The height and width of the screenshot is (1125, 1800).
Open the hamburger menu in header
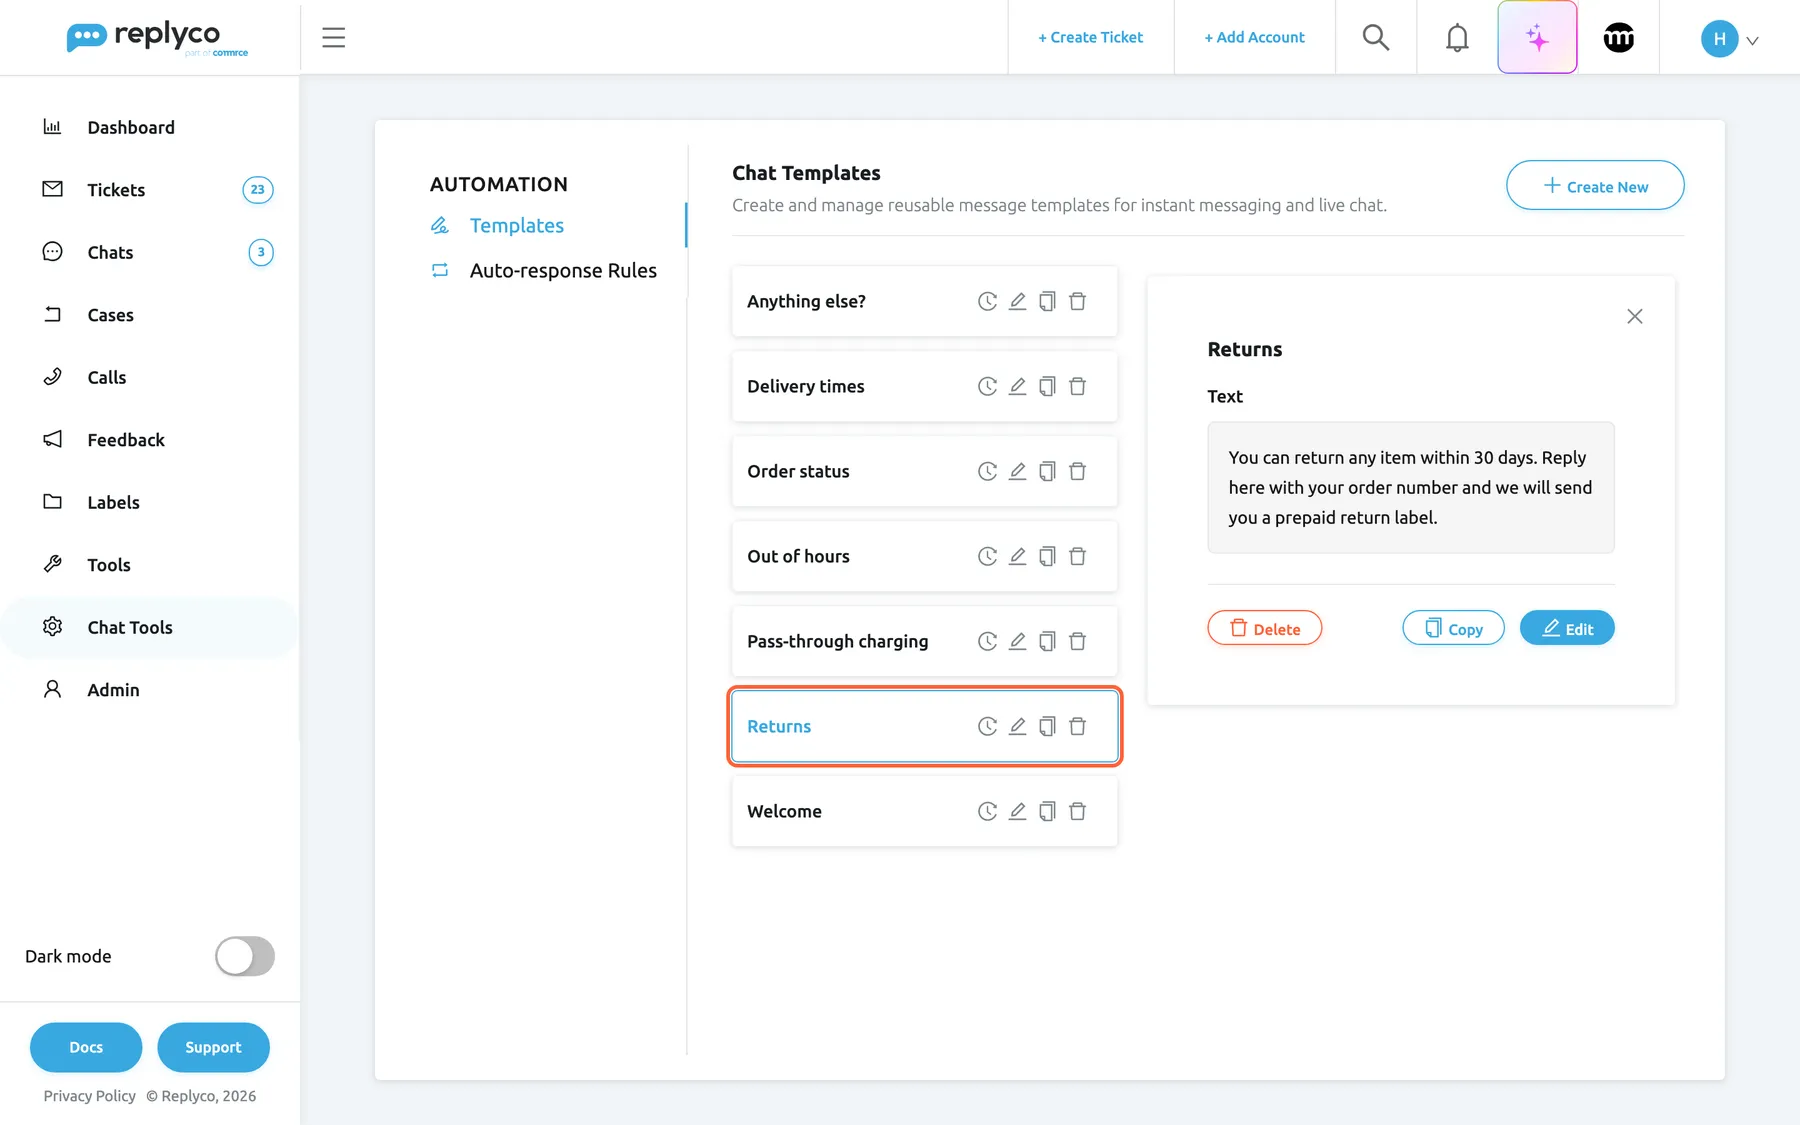pos(333,38)
